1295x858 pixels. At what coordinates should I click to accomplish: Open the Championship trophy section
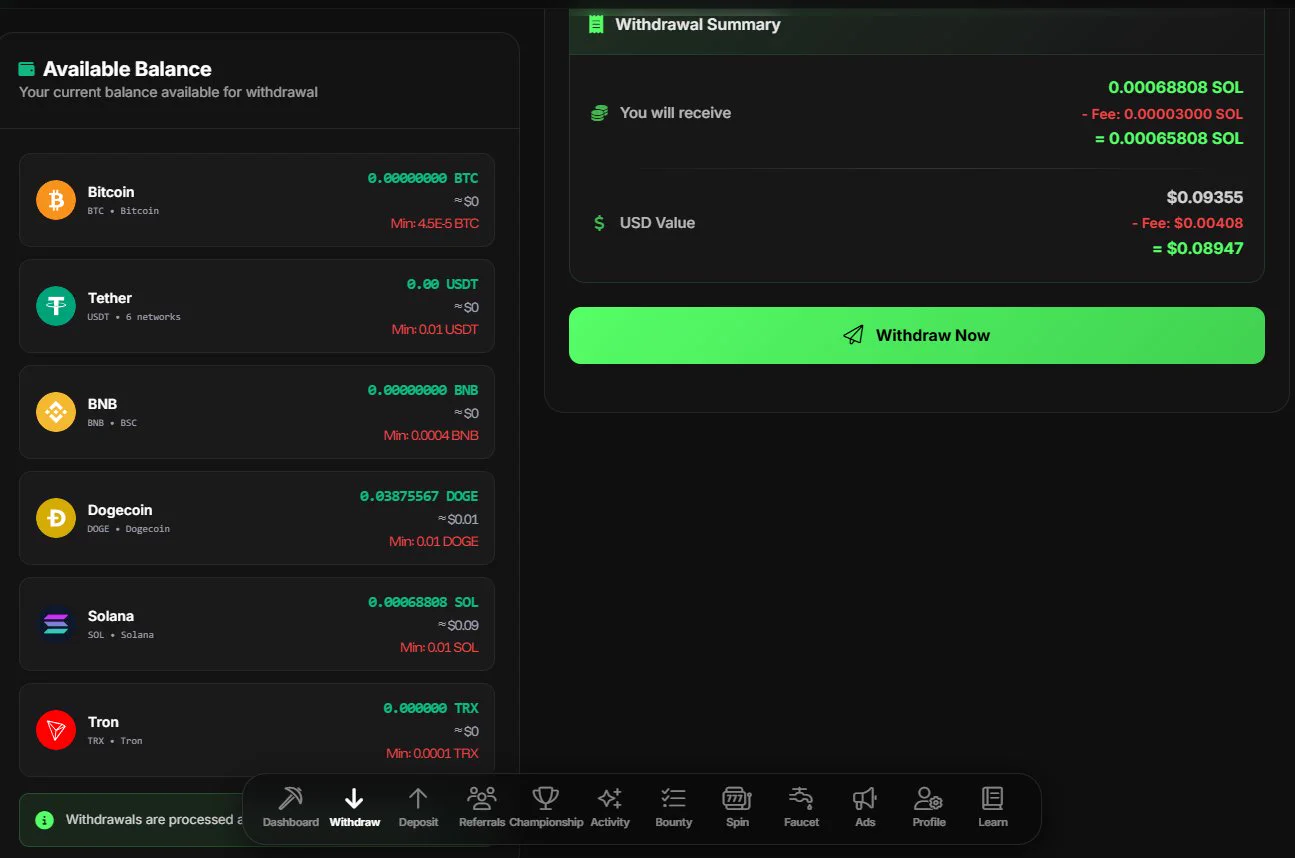pyautogui.click(x=546, y=808)
